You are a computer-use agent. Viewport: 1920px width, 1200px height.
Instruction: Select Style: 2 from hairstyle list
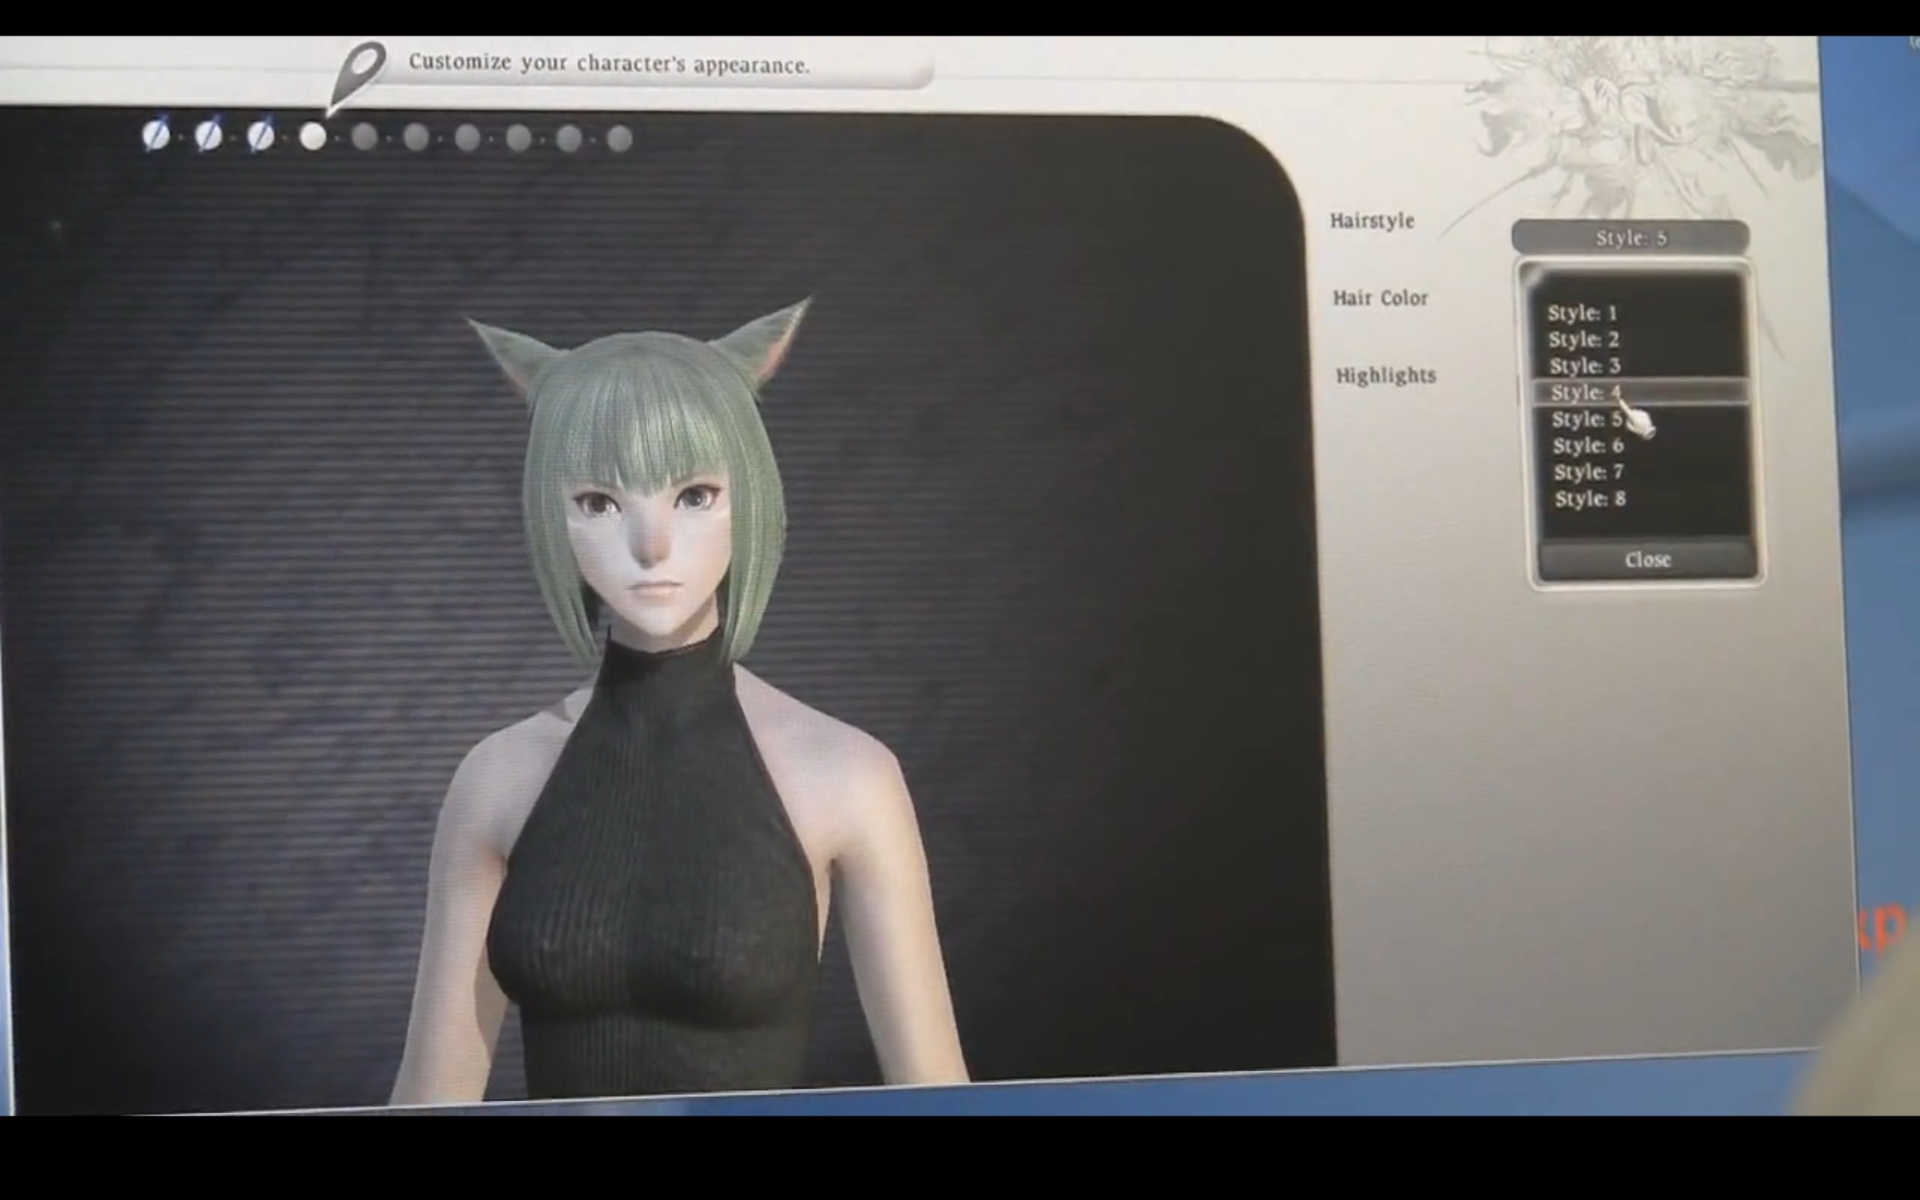tap(1584, 340)
